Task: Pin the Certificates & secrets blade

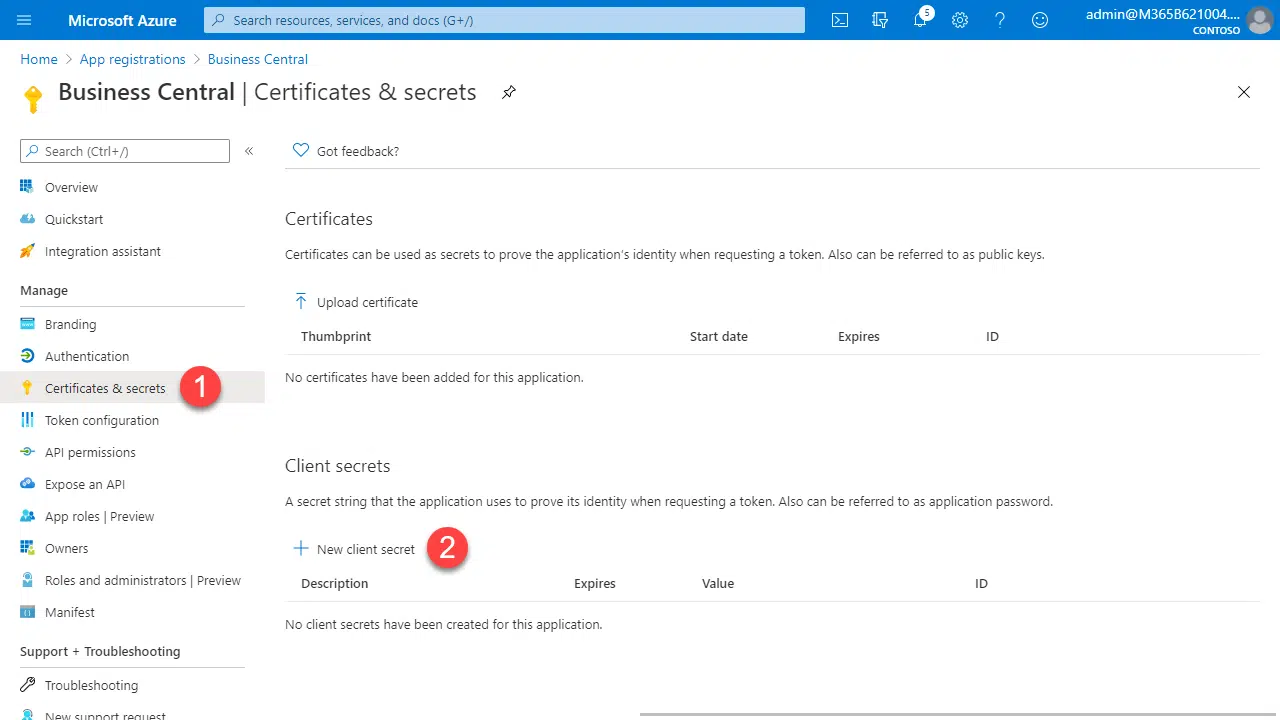Action: (x=509, y=92)
